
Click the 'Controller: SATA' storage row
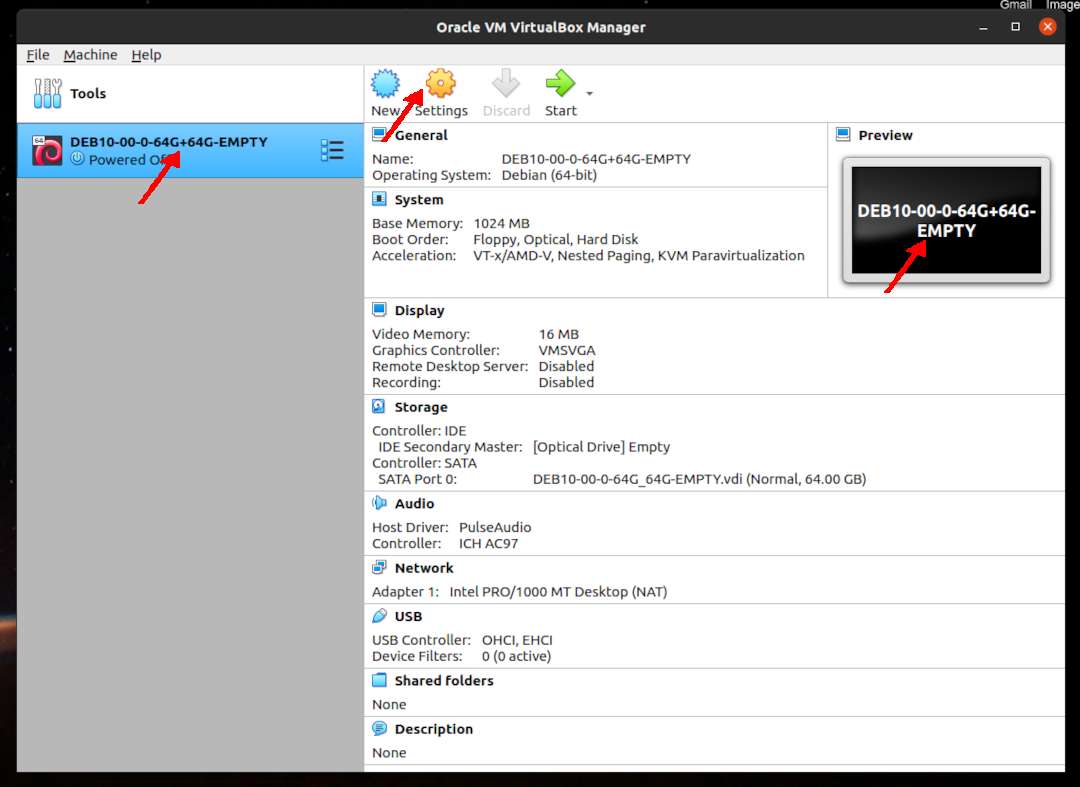coord(424,463)
